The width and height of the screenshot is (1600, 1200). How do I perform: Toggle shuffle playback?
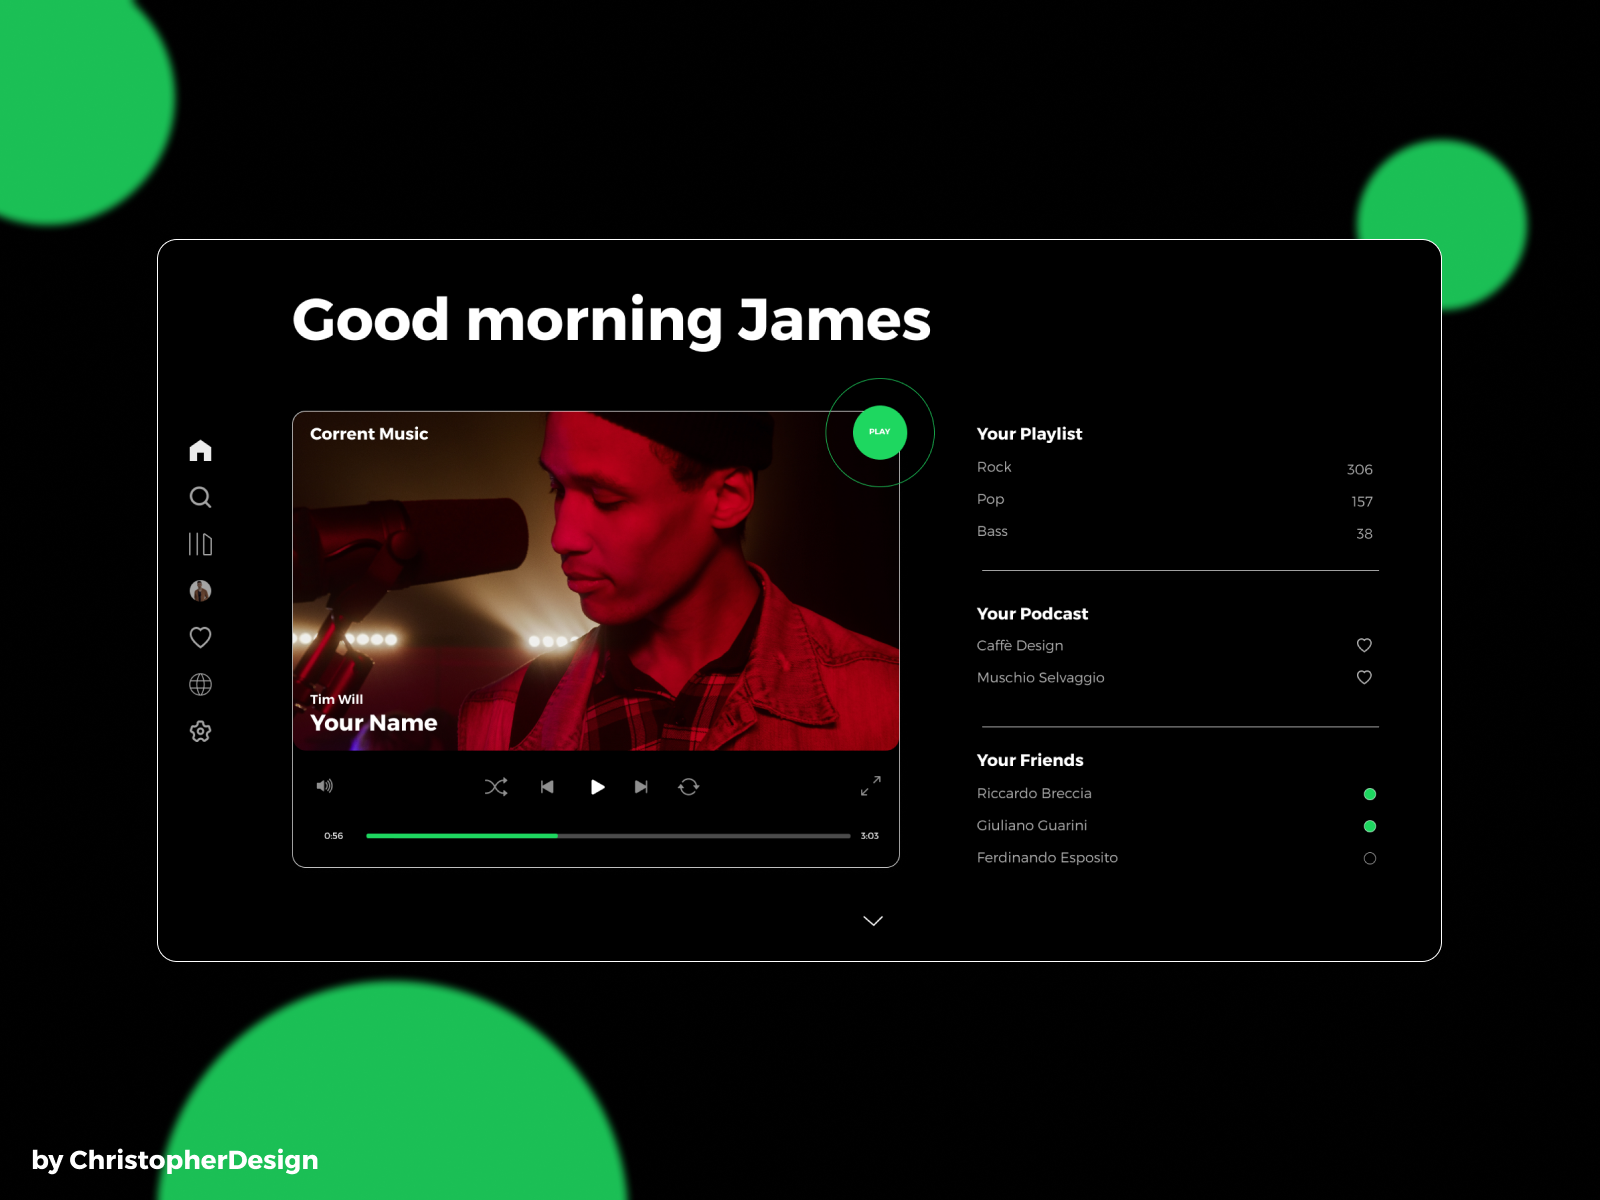coord(496,787)
